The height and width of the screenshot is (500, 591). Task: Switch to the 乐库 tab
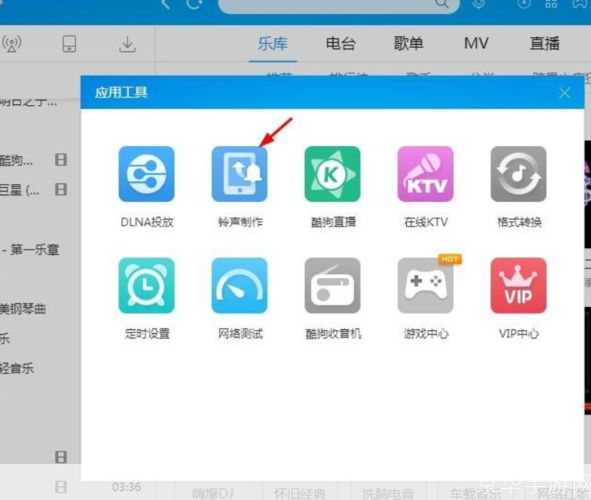pyautogui.click(x=273, y=43)
